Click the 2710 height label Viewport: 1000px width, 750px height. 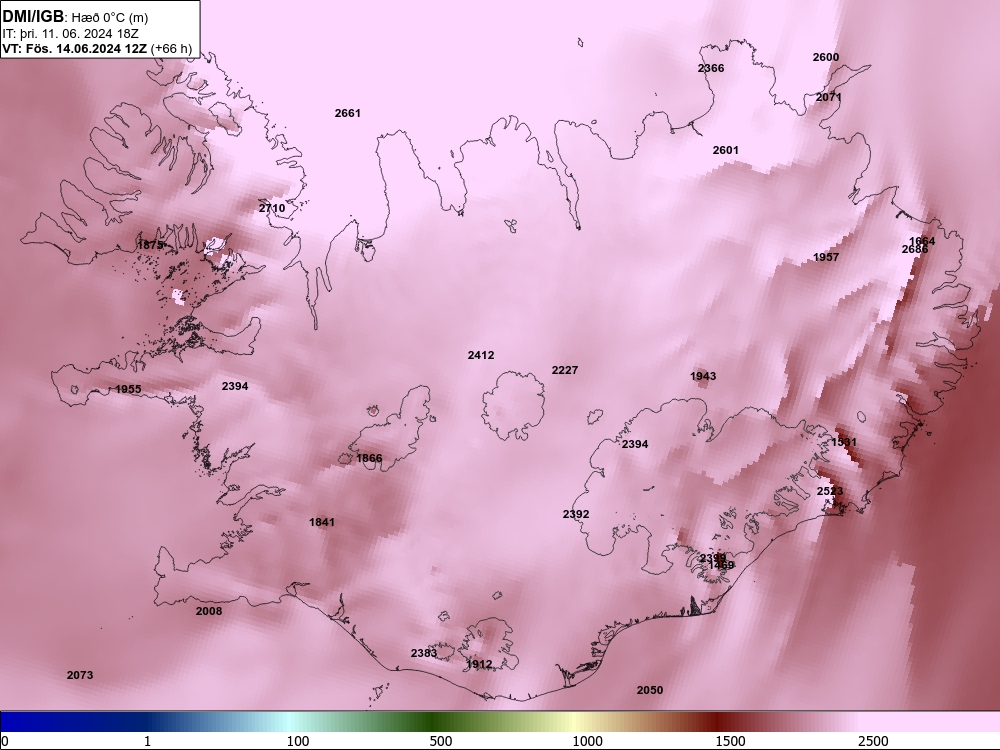272,209
